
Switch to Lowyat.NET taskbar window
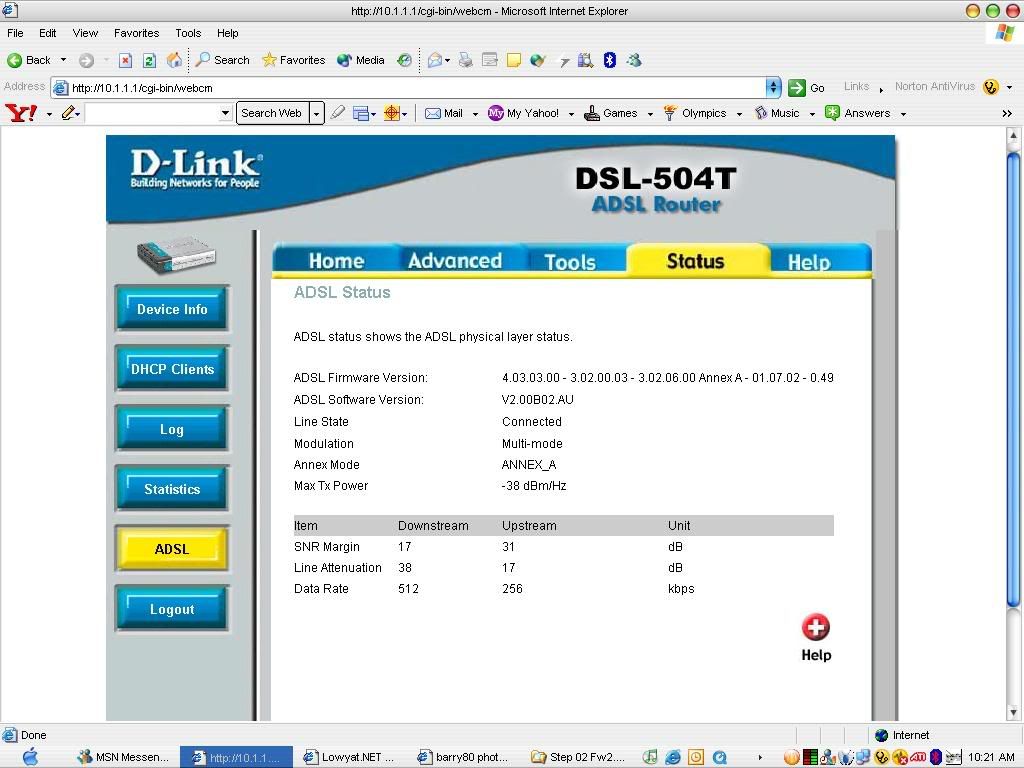(350, 757)
